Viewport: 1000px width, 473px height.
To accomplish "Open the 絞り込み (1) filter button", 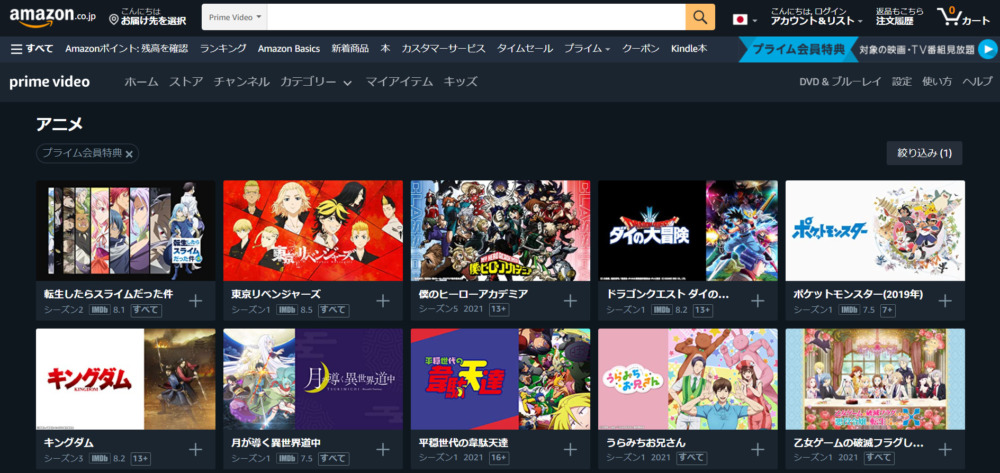I will (x=924, y=153).
